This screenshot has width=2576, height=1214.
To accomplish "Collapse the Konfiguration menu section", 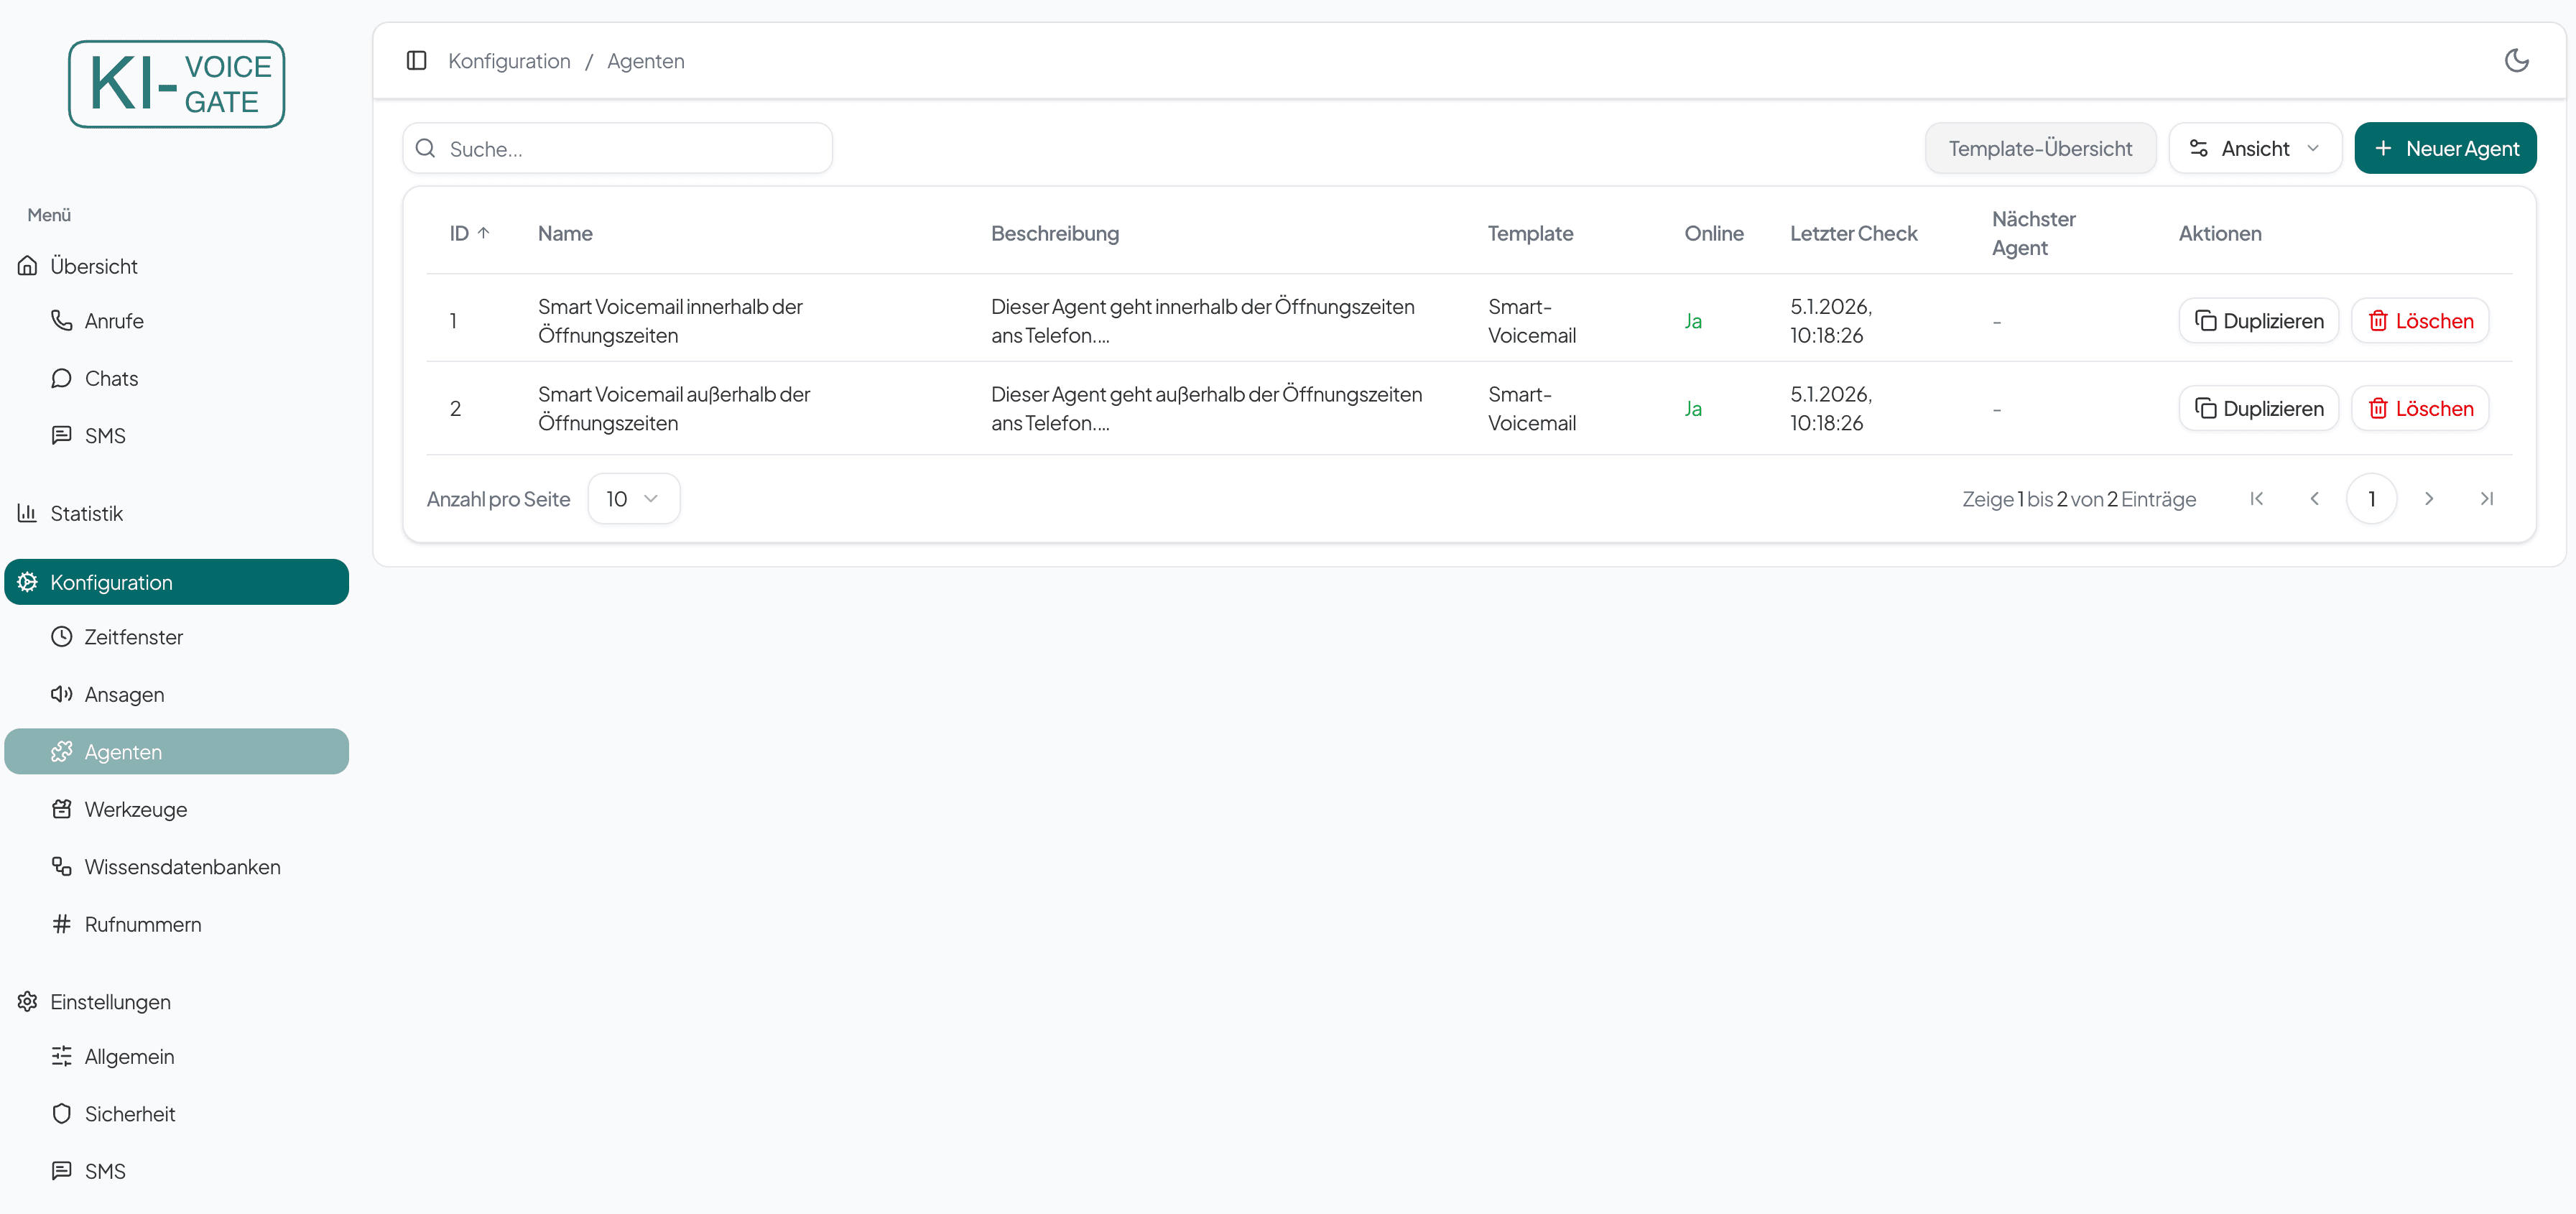I will coord(176,582).
